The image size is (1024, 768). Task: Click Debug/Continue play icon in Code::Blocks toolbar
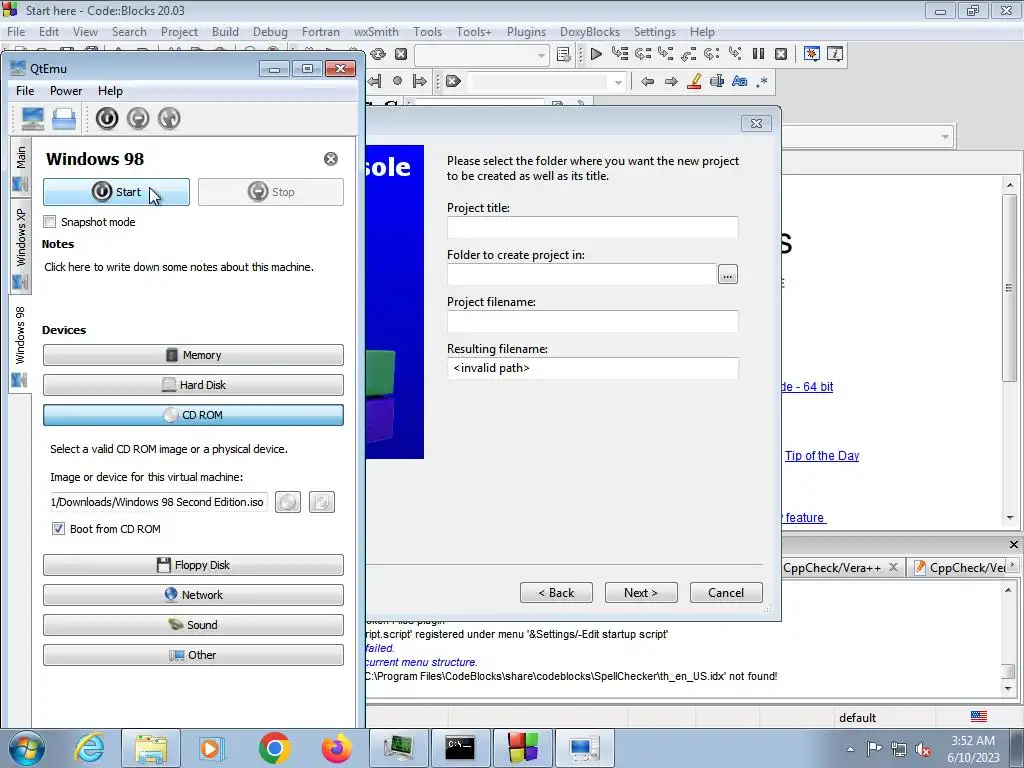click(x=596, y=54)
